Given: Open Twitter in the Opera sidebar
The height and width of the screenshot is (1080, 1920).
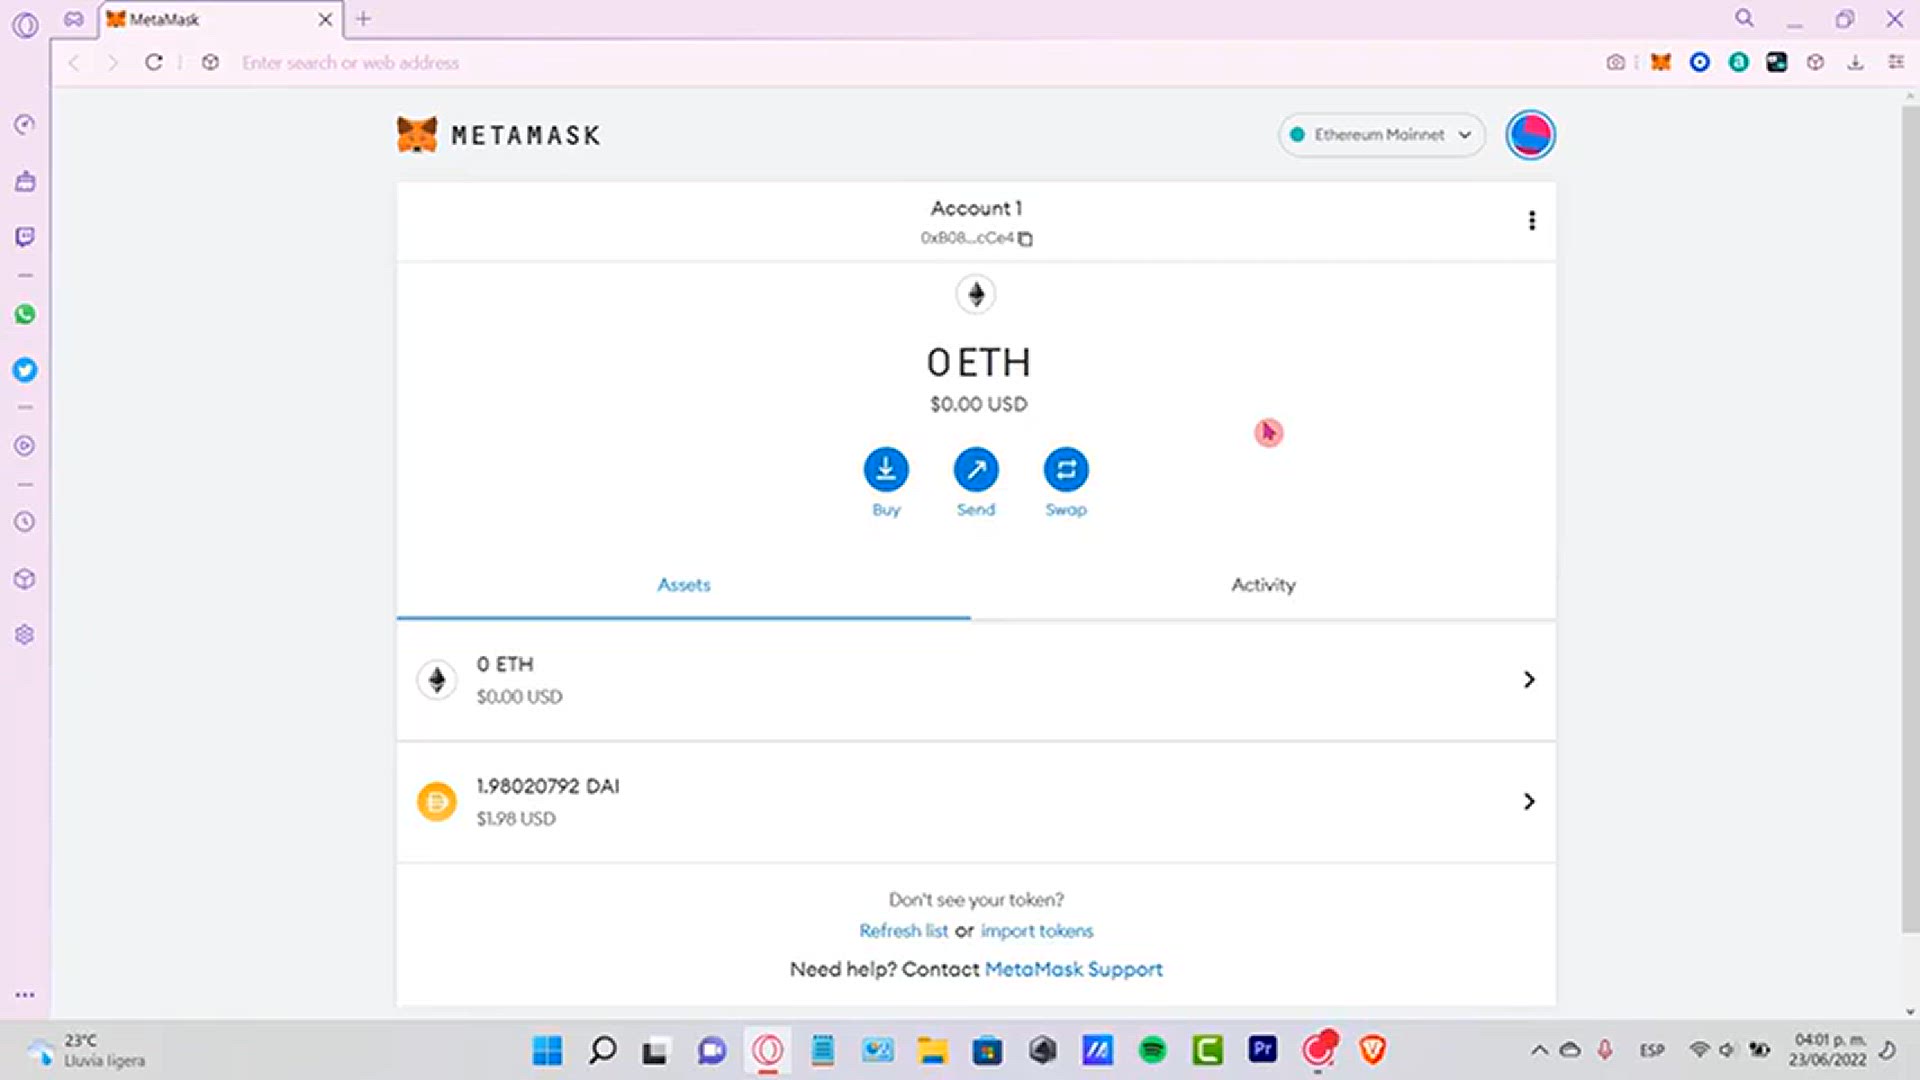Looking at the screenshot, I should point(25,370).
